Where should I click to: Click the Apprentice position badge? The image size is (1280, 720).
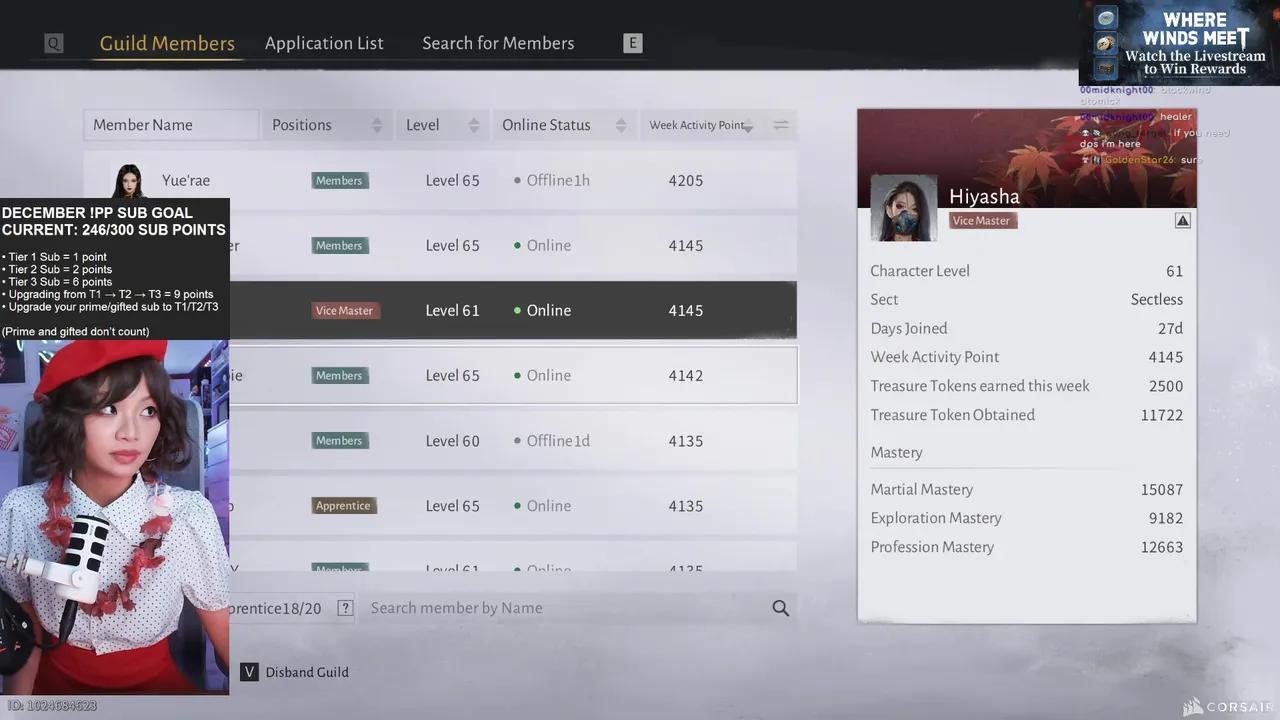342,506
